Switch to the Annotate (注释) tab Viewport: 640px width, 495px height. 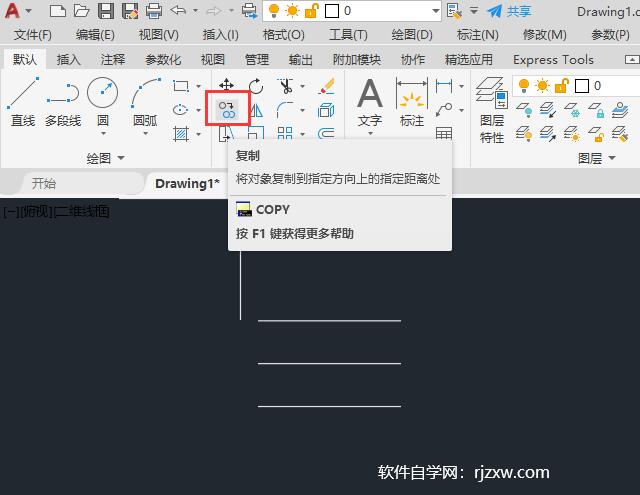113,60
